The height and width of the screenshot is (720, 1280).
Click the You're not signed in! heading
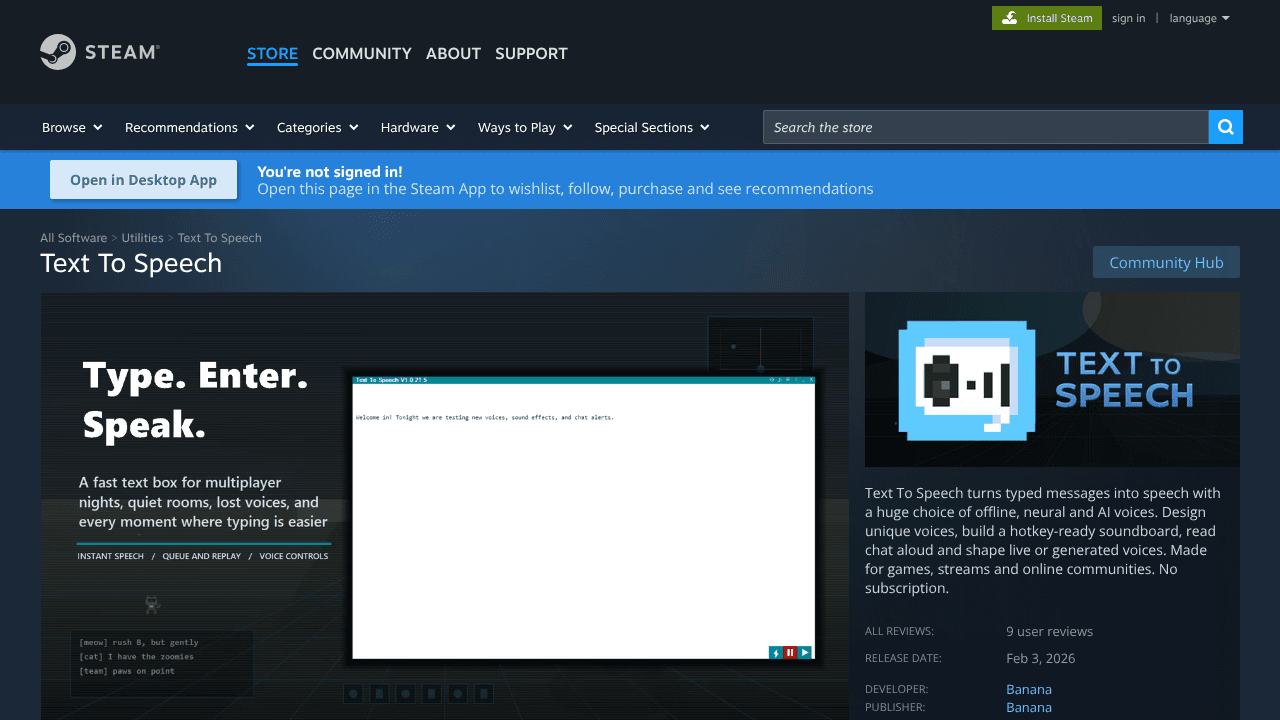[x=330, y=171]
